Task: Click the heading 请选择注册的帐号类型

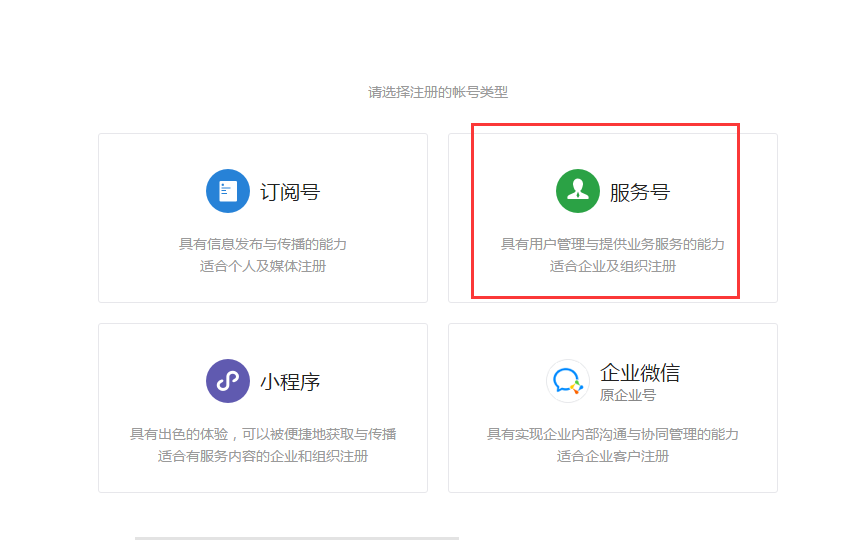Action: tap(438, 92)
